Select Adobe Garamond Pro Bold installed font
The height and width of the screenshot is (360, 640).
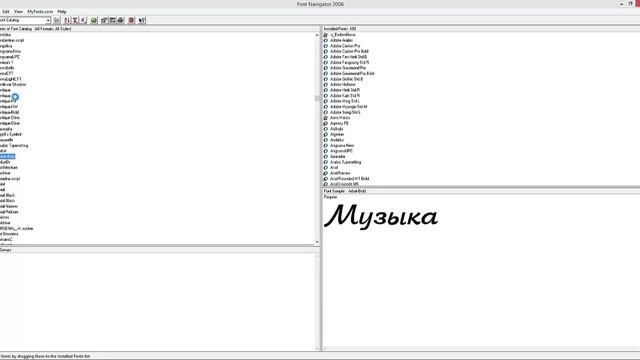coord(352,73)
